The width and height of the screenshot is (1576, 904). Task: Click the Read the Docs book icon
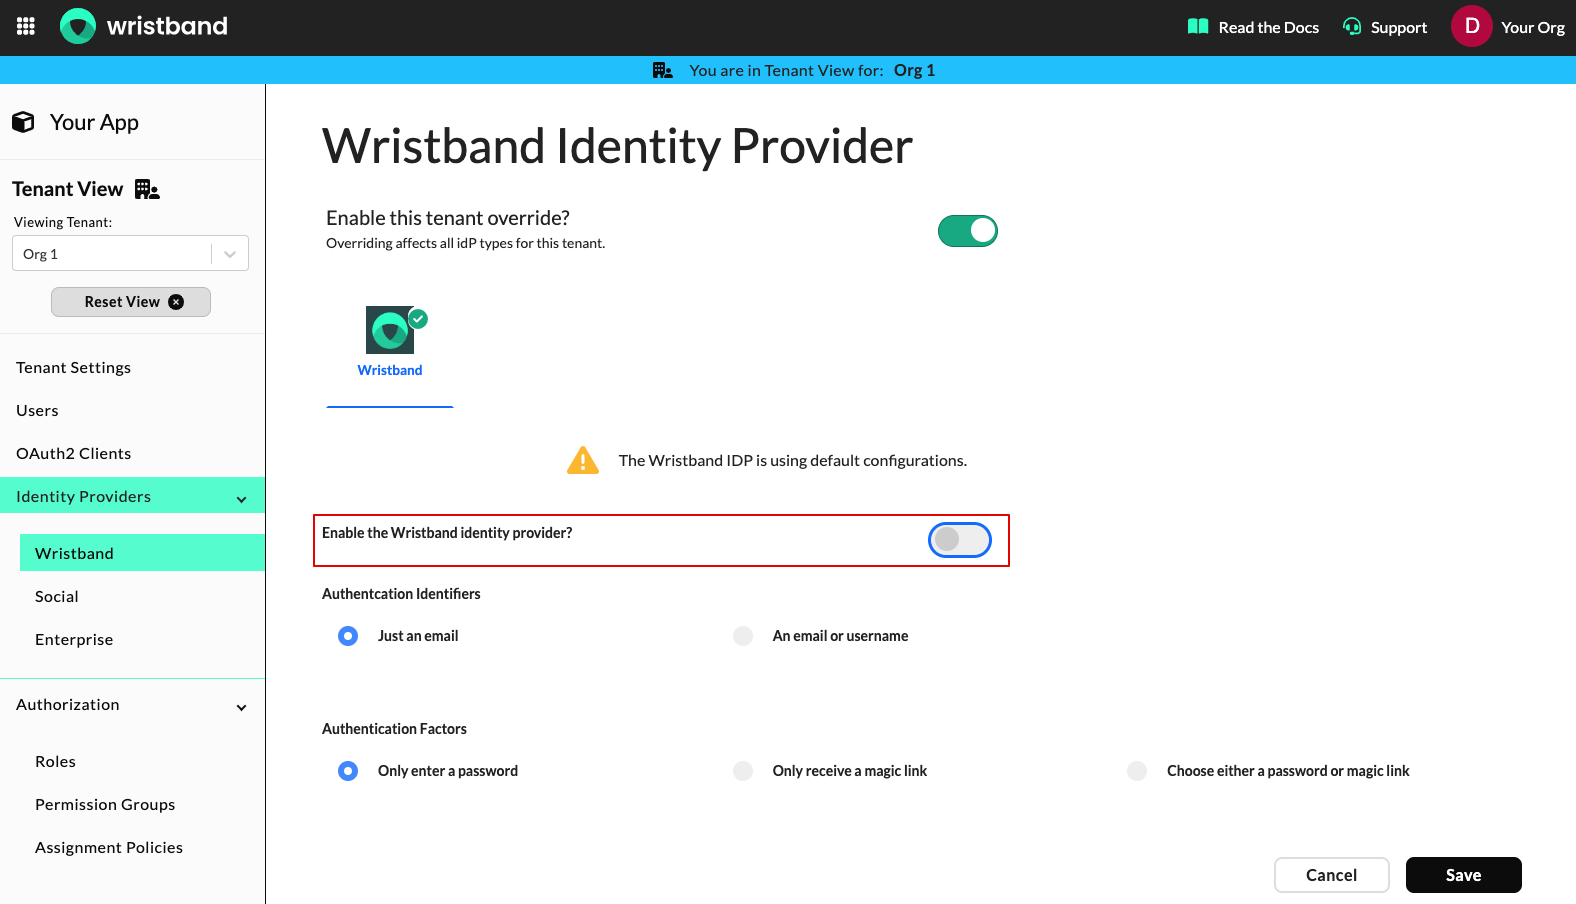tap(1198, 27)
